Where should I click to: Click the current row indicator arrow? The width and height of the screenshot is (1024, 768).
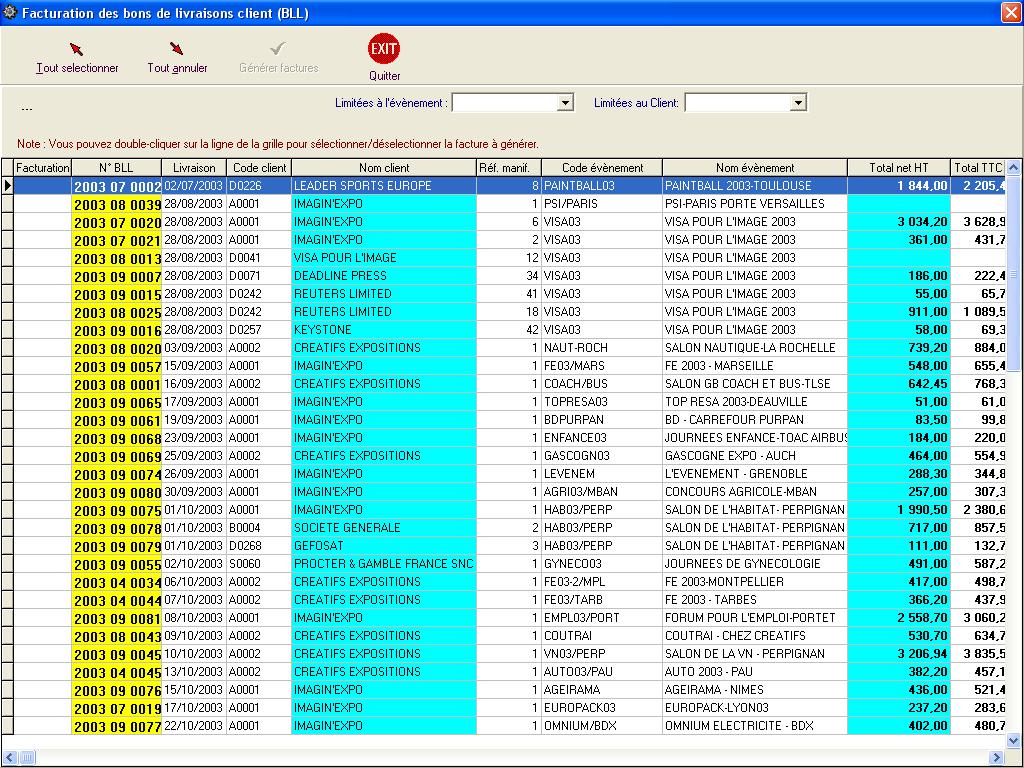pyautogui.click(x=7, y=185)
